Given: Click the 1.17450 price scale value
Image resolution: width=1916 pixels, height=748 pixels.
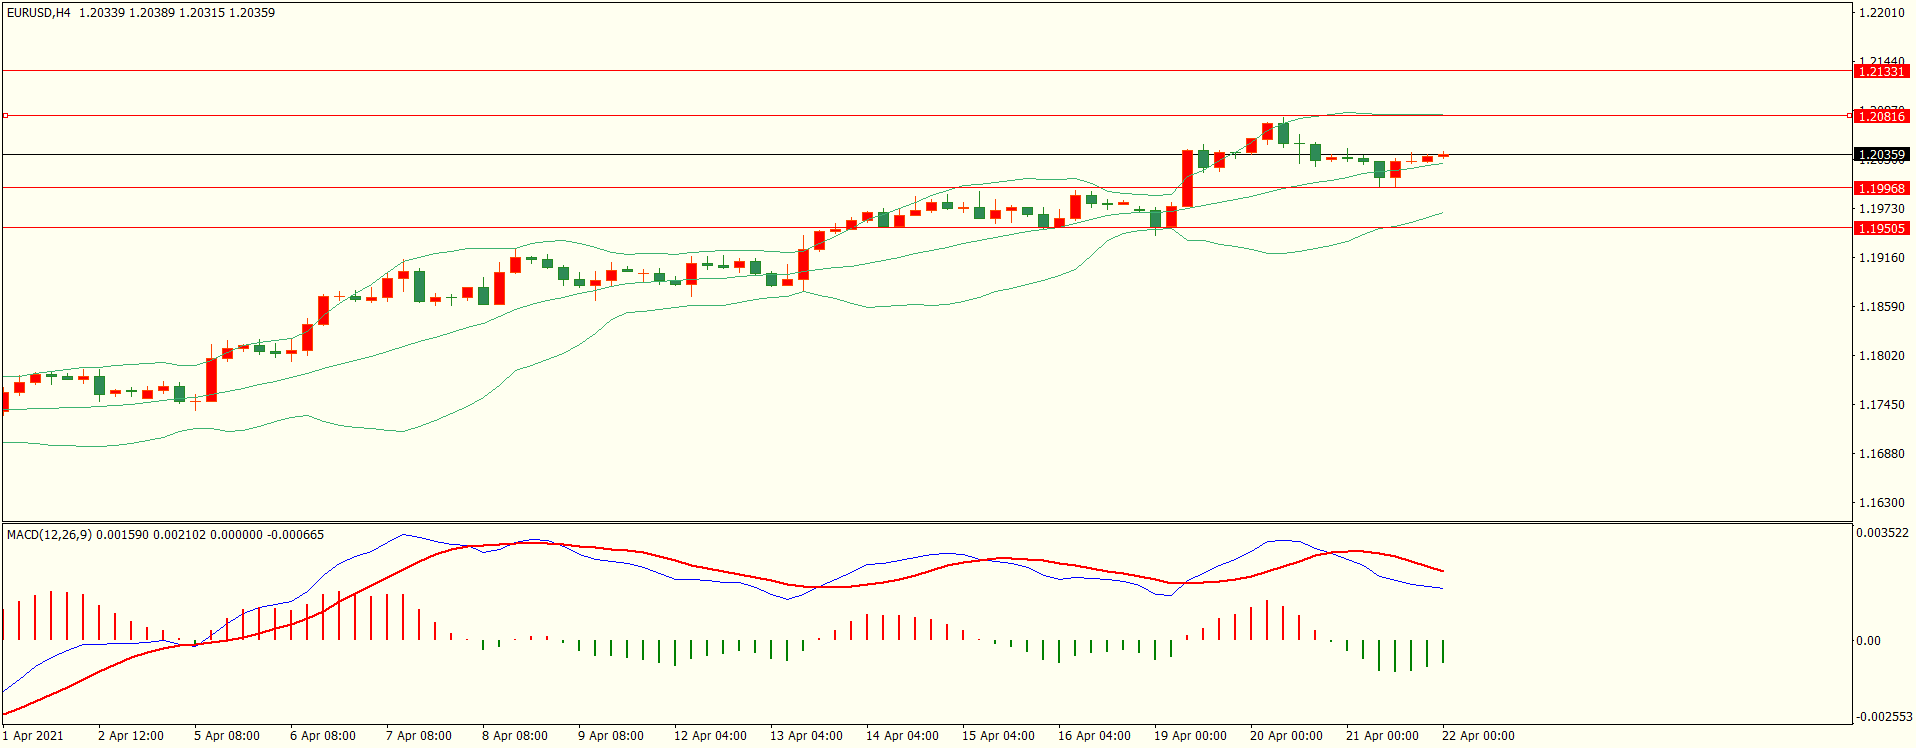Looking at the screenshot, I should [x=1881, y=405].
